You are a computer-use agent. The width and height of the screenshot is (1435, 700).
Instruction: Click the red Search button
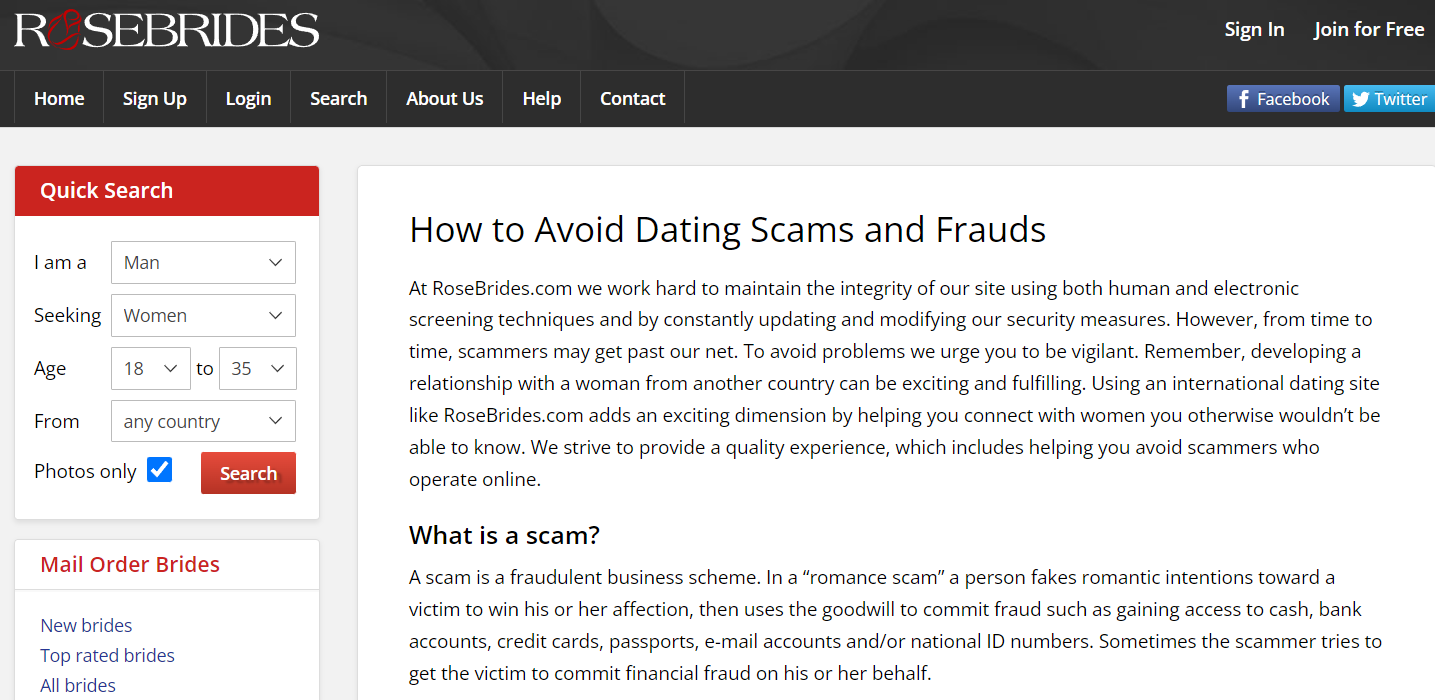point(248,472)
